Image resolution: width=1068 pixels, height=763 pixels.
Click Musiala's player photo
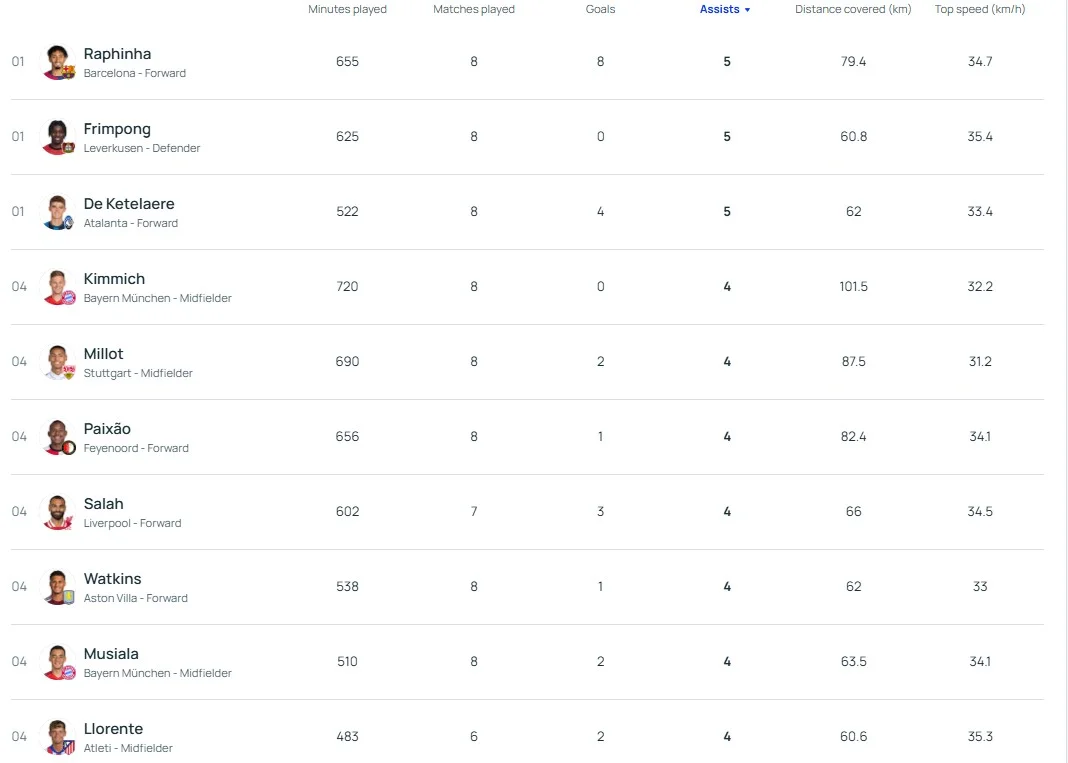click(58, 662)
